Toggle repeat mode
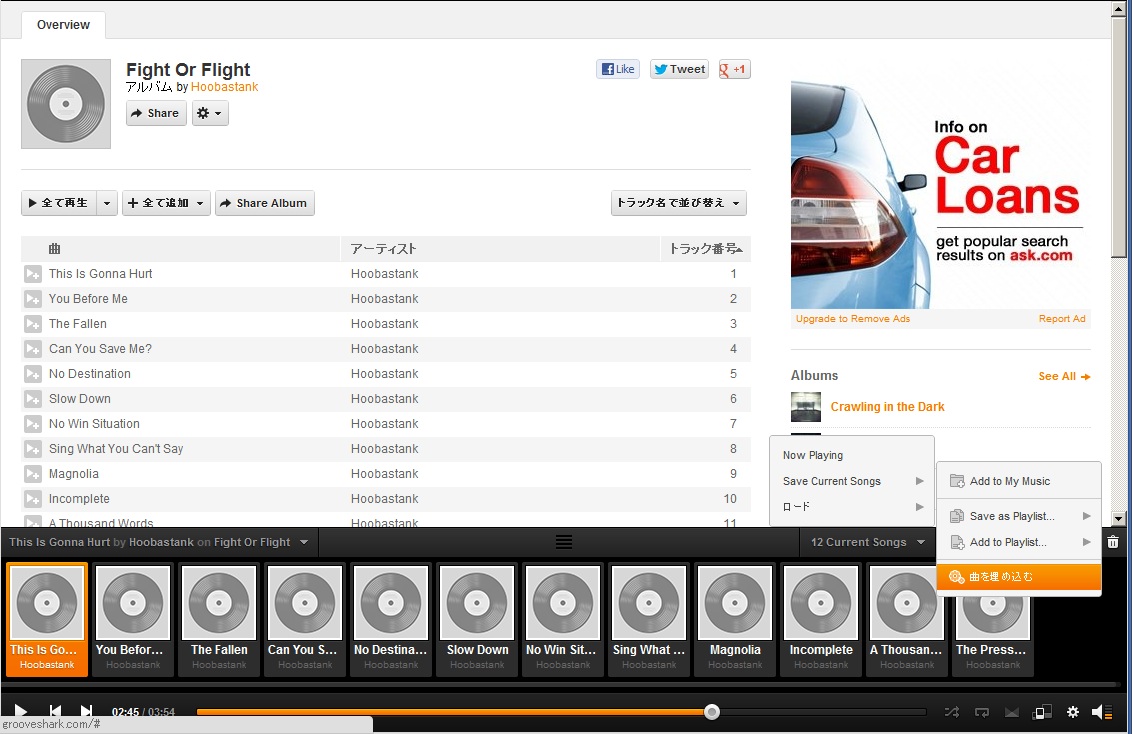1132x734 pixels. 982,712
